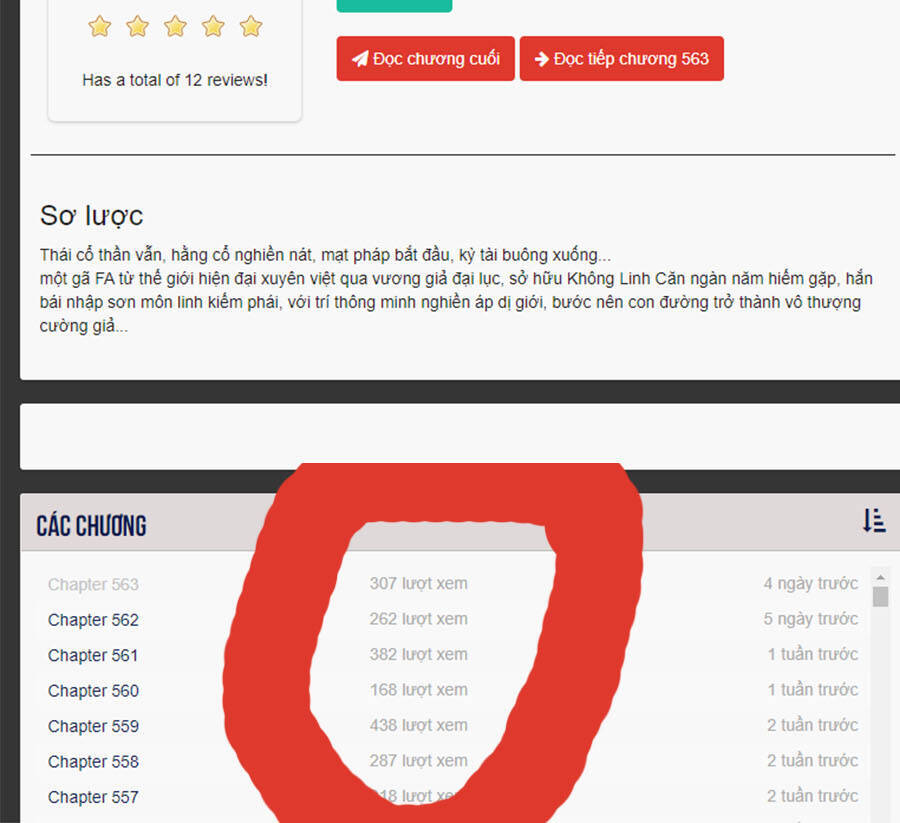The width and height of the screenshot is (900, 823).
Task: Give a five-star rating using the last star
Action: coord(251,27)
